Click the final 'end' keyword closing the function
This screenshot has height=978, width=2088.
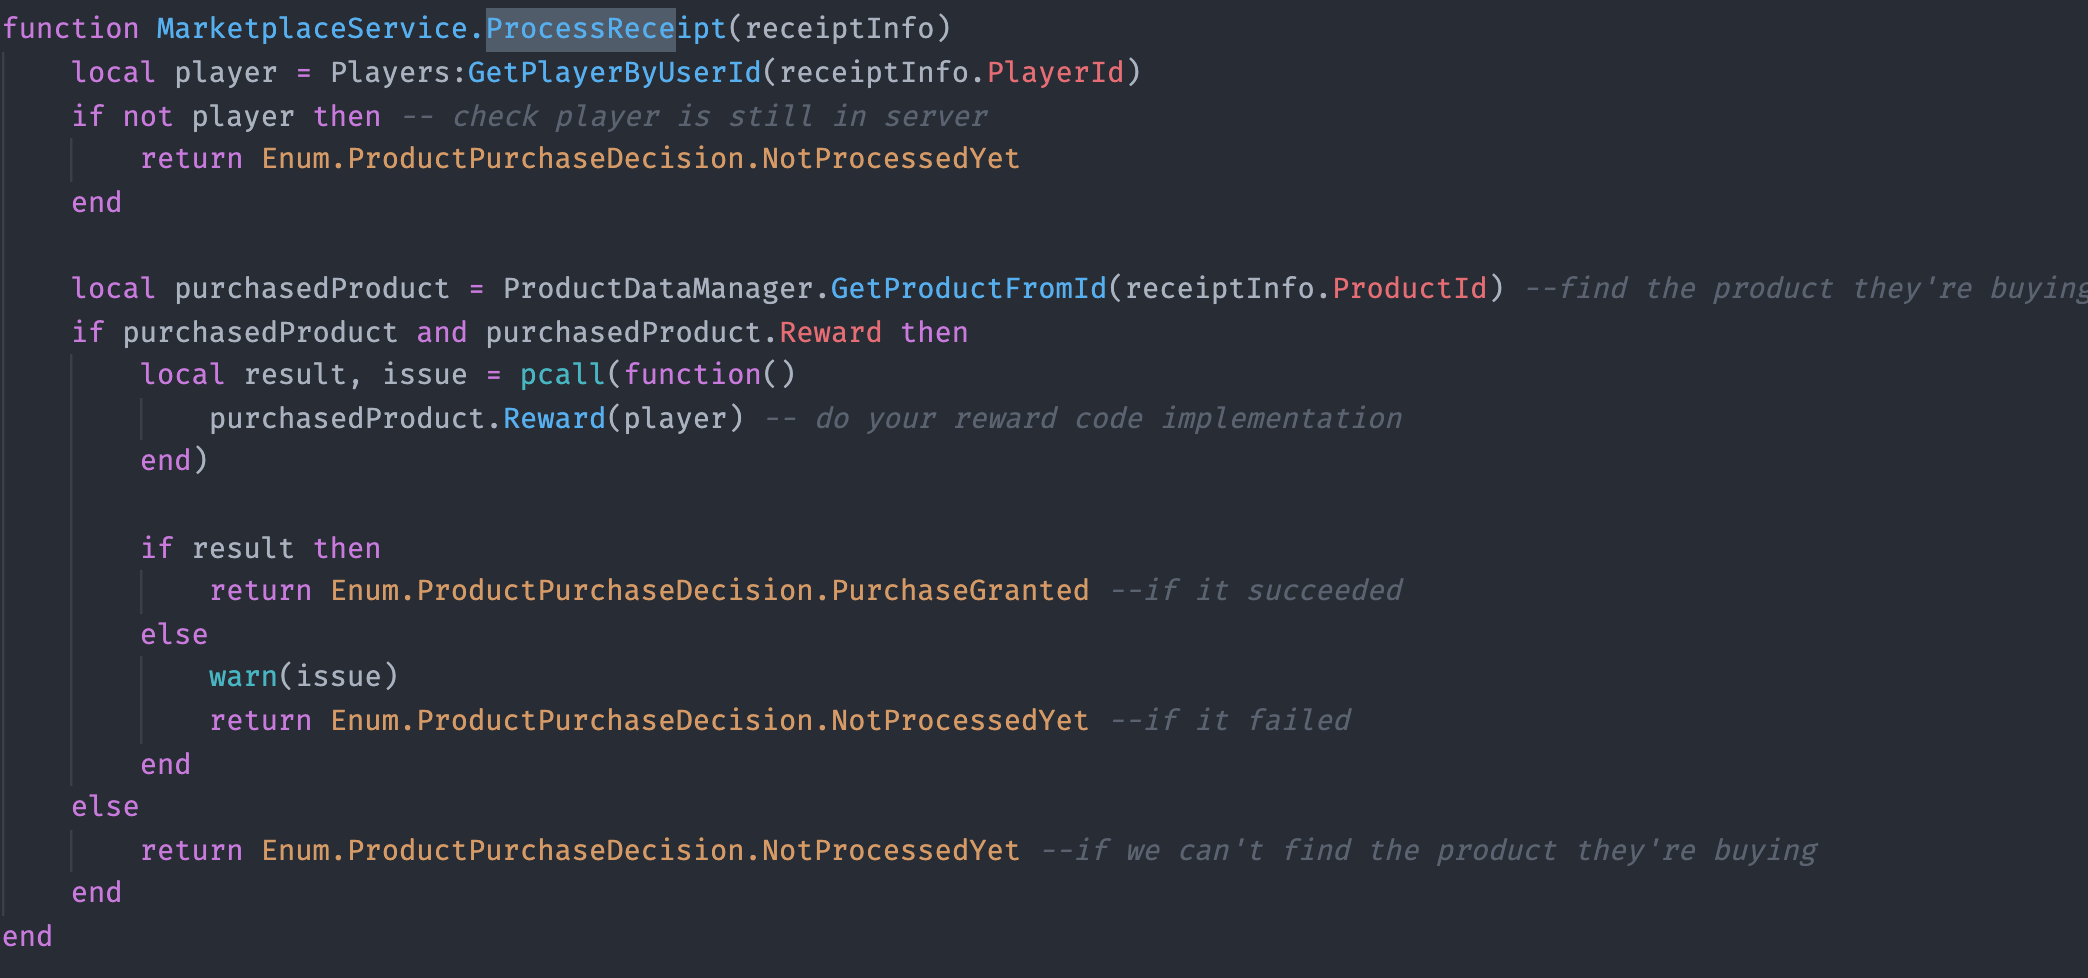pos(28,936)
